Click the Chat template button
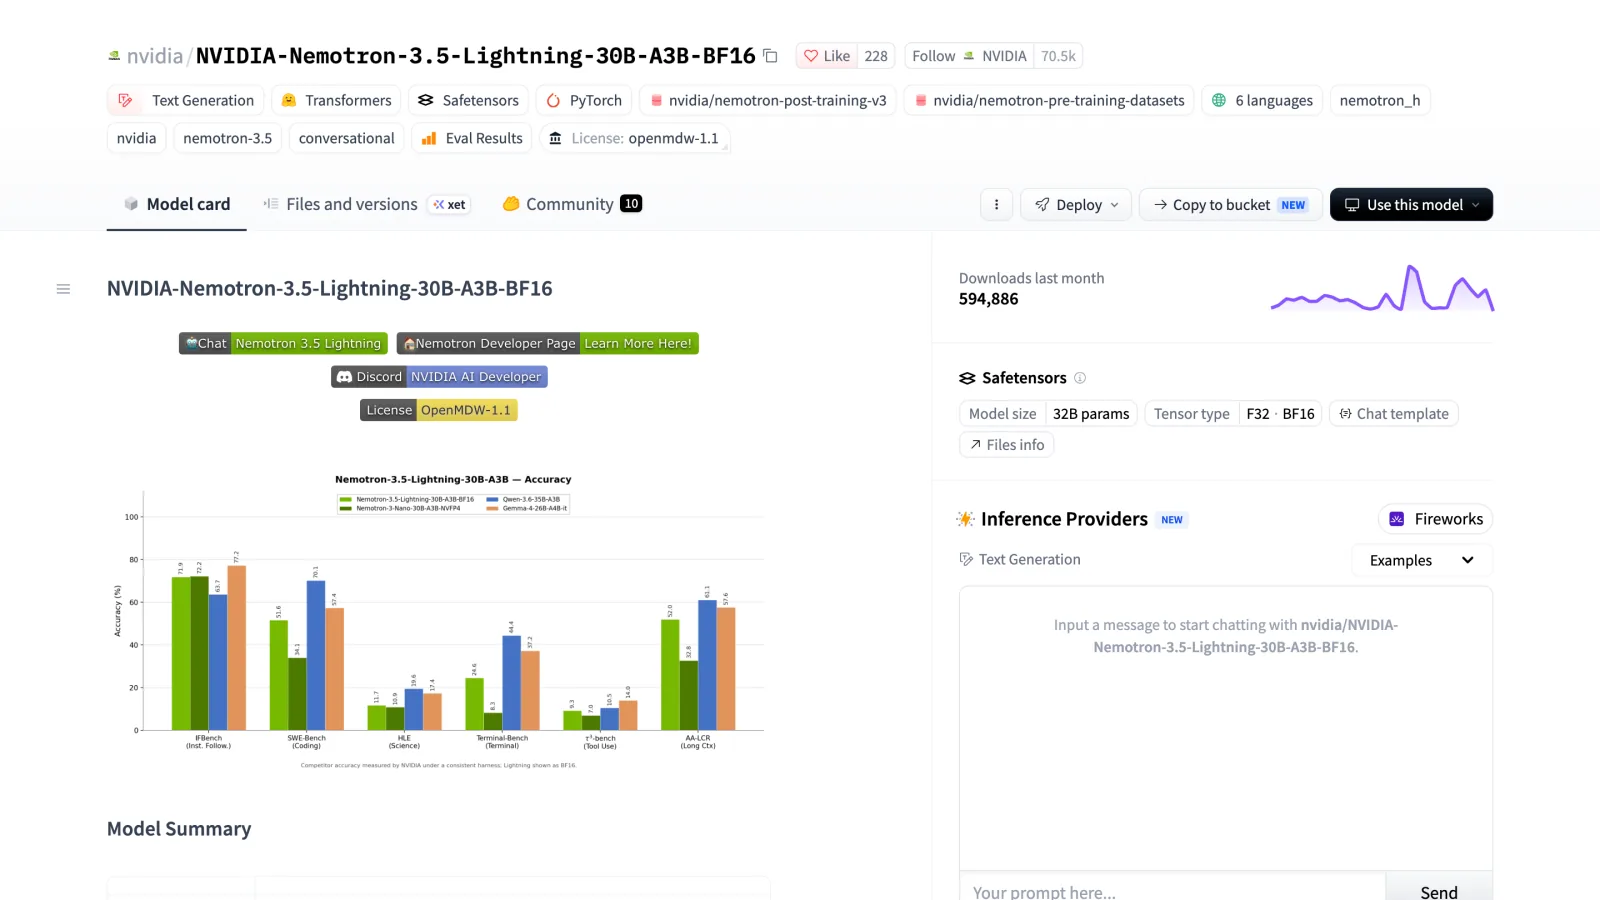Viewport: 1600px width, 900px height. click(1394, 414)
